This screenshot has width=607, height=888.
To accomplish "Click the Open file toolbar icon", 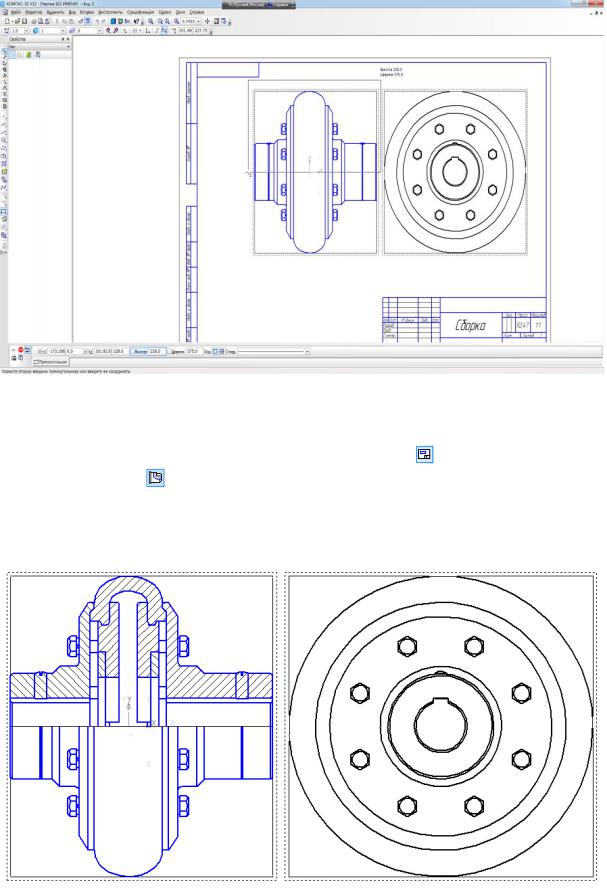I will point(17,21).
